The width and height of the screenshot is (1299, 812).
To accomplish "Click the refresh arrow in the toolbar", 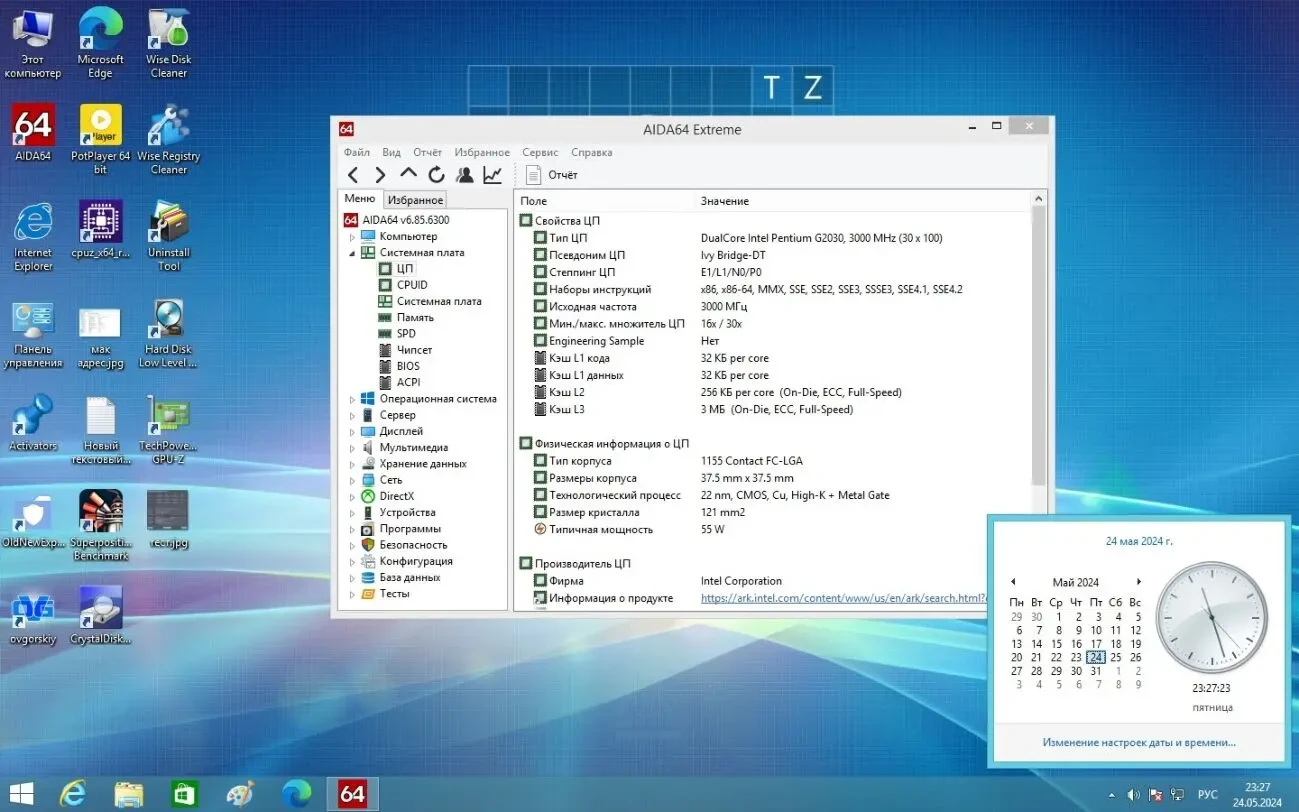I will tap(436, 174).
